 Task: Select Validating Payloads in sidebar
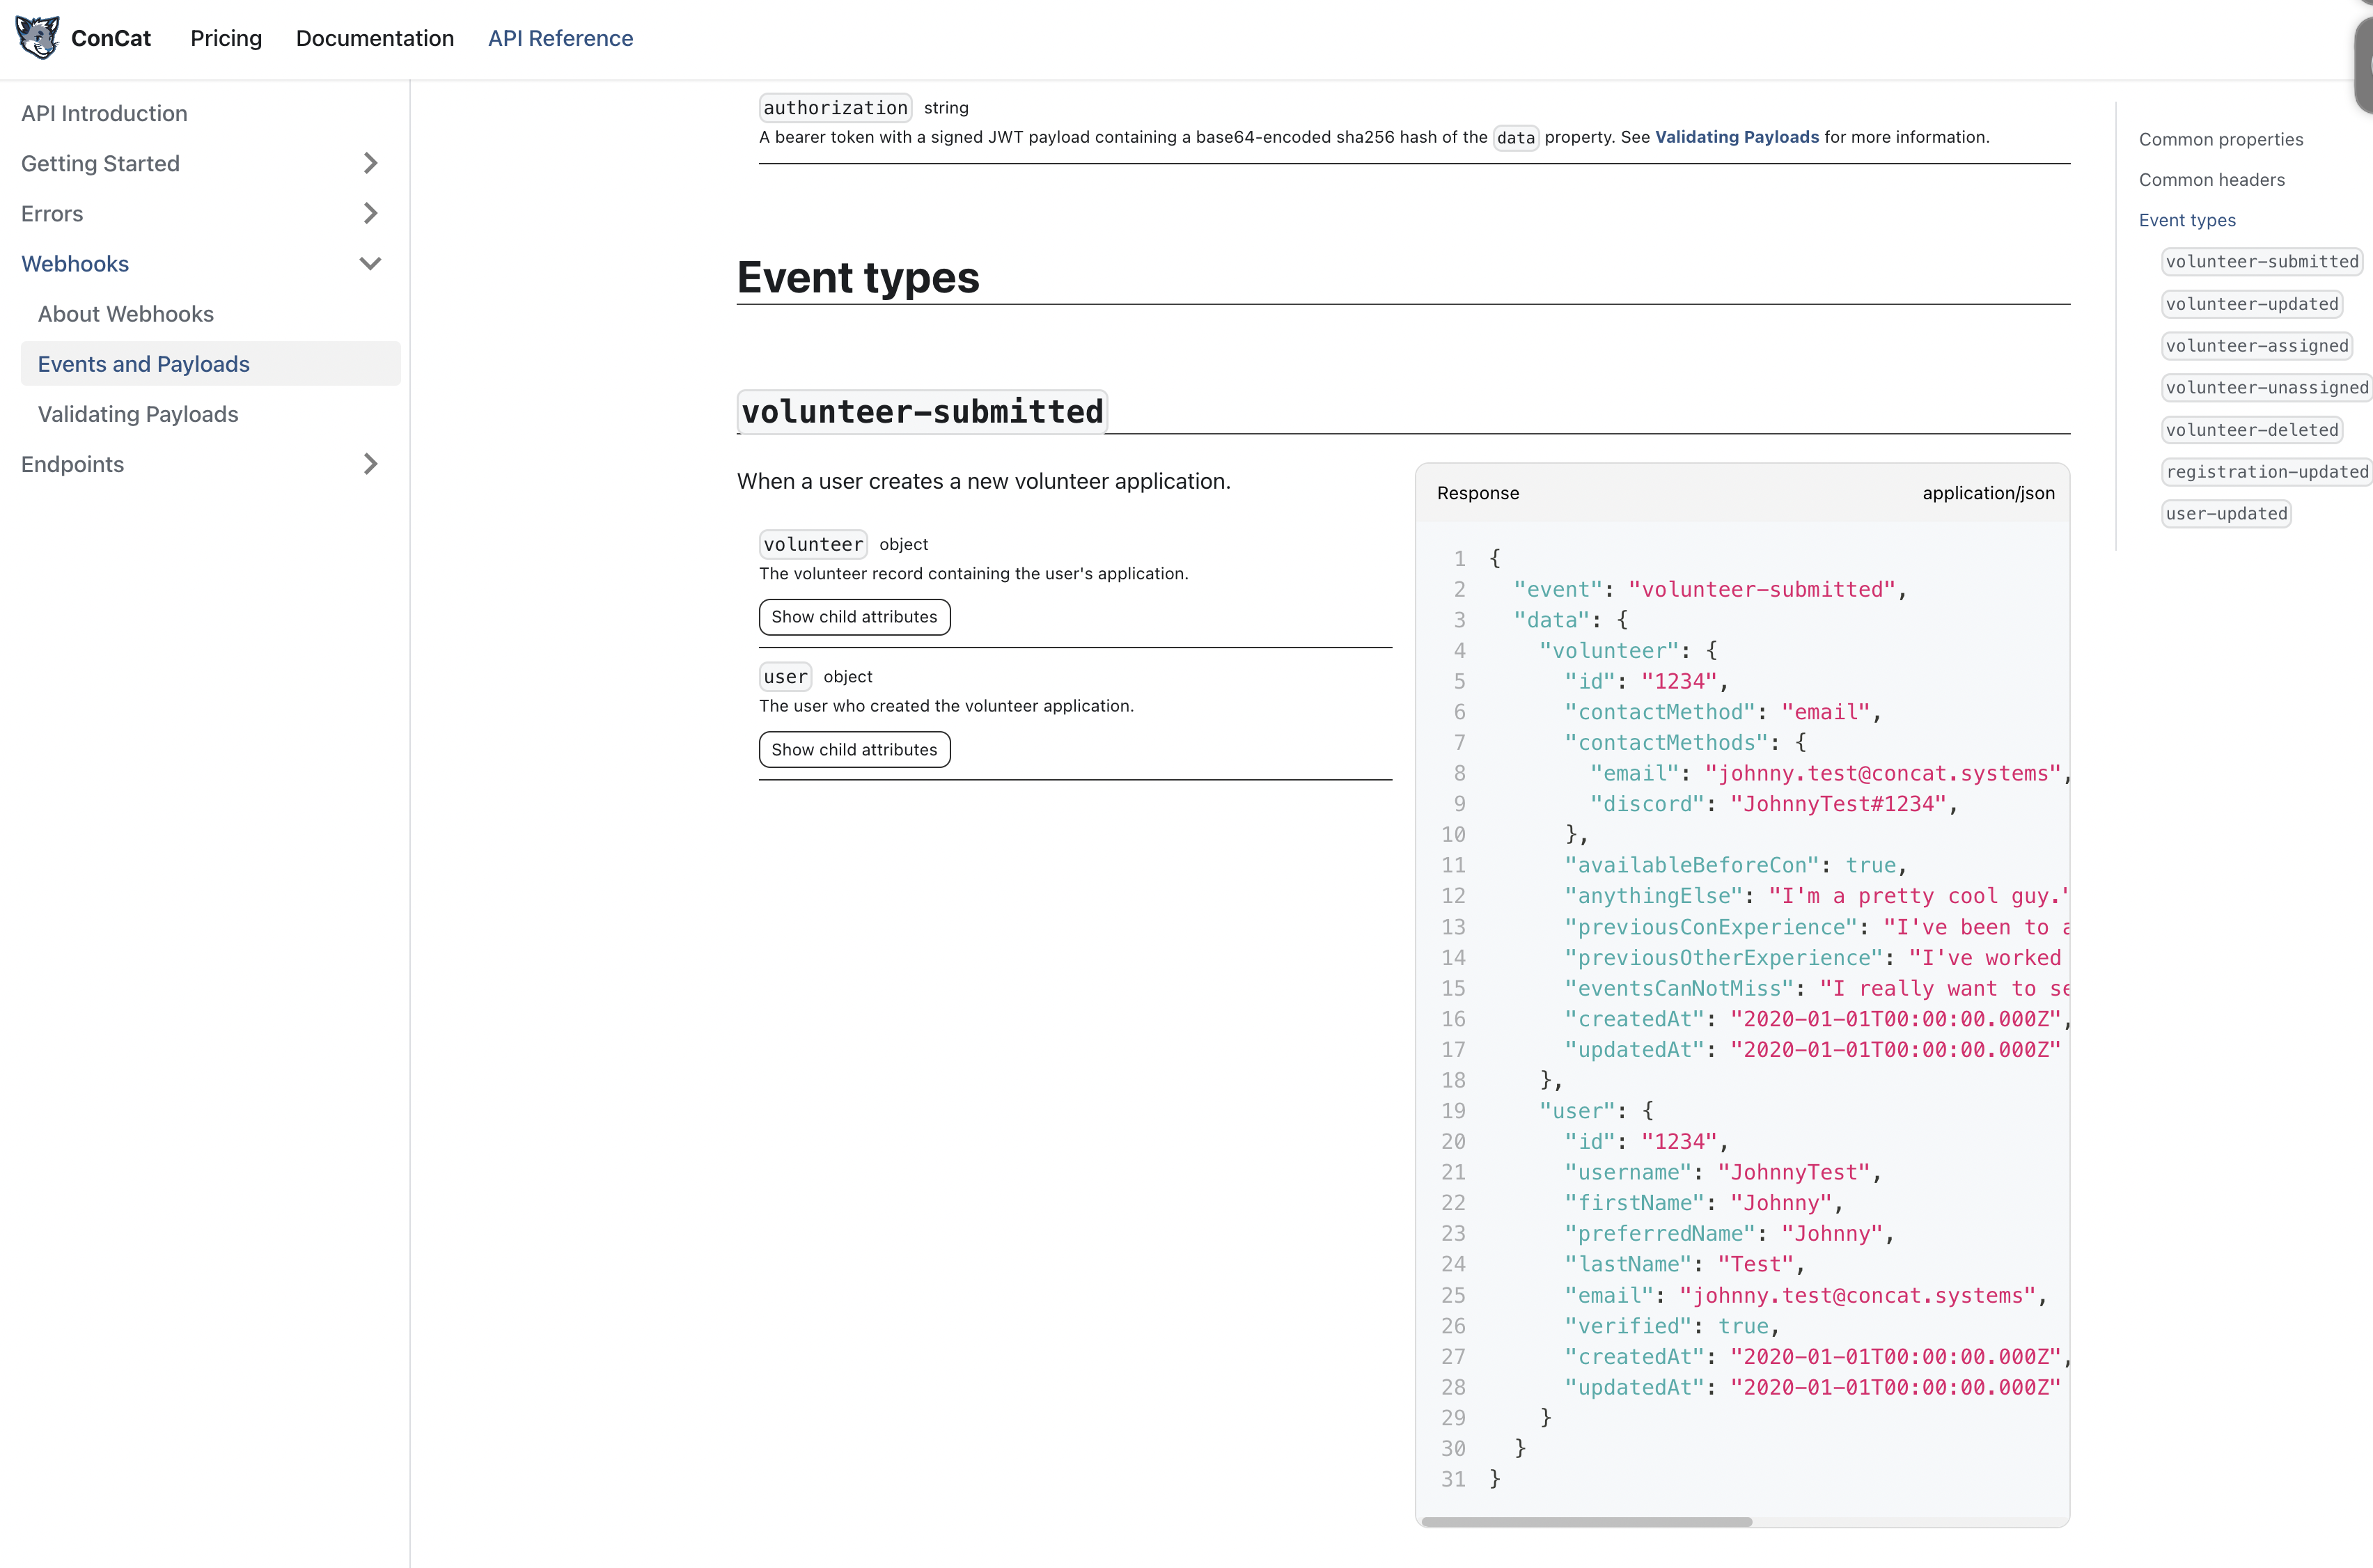coord(138,414)
